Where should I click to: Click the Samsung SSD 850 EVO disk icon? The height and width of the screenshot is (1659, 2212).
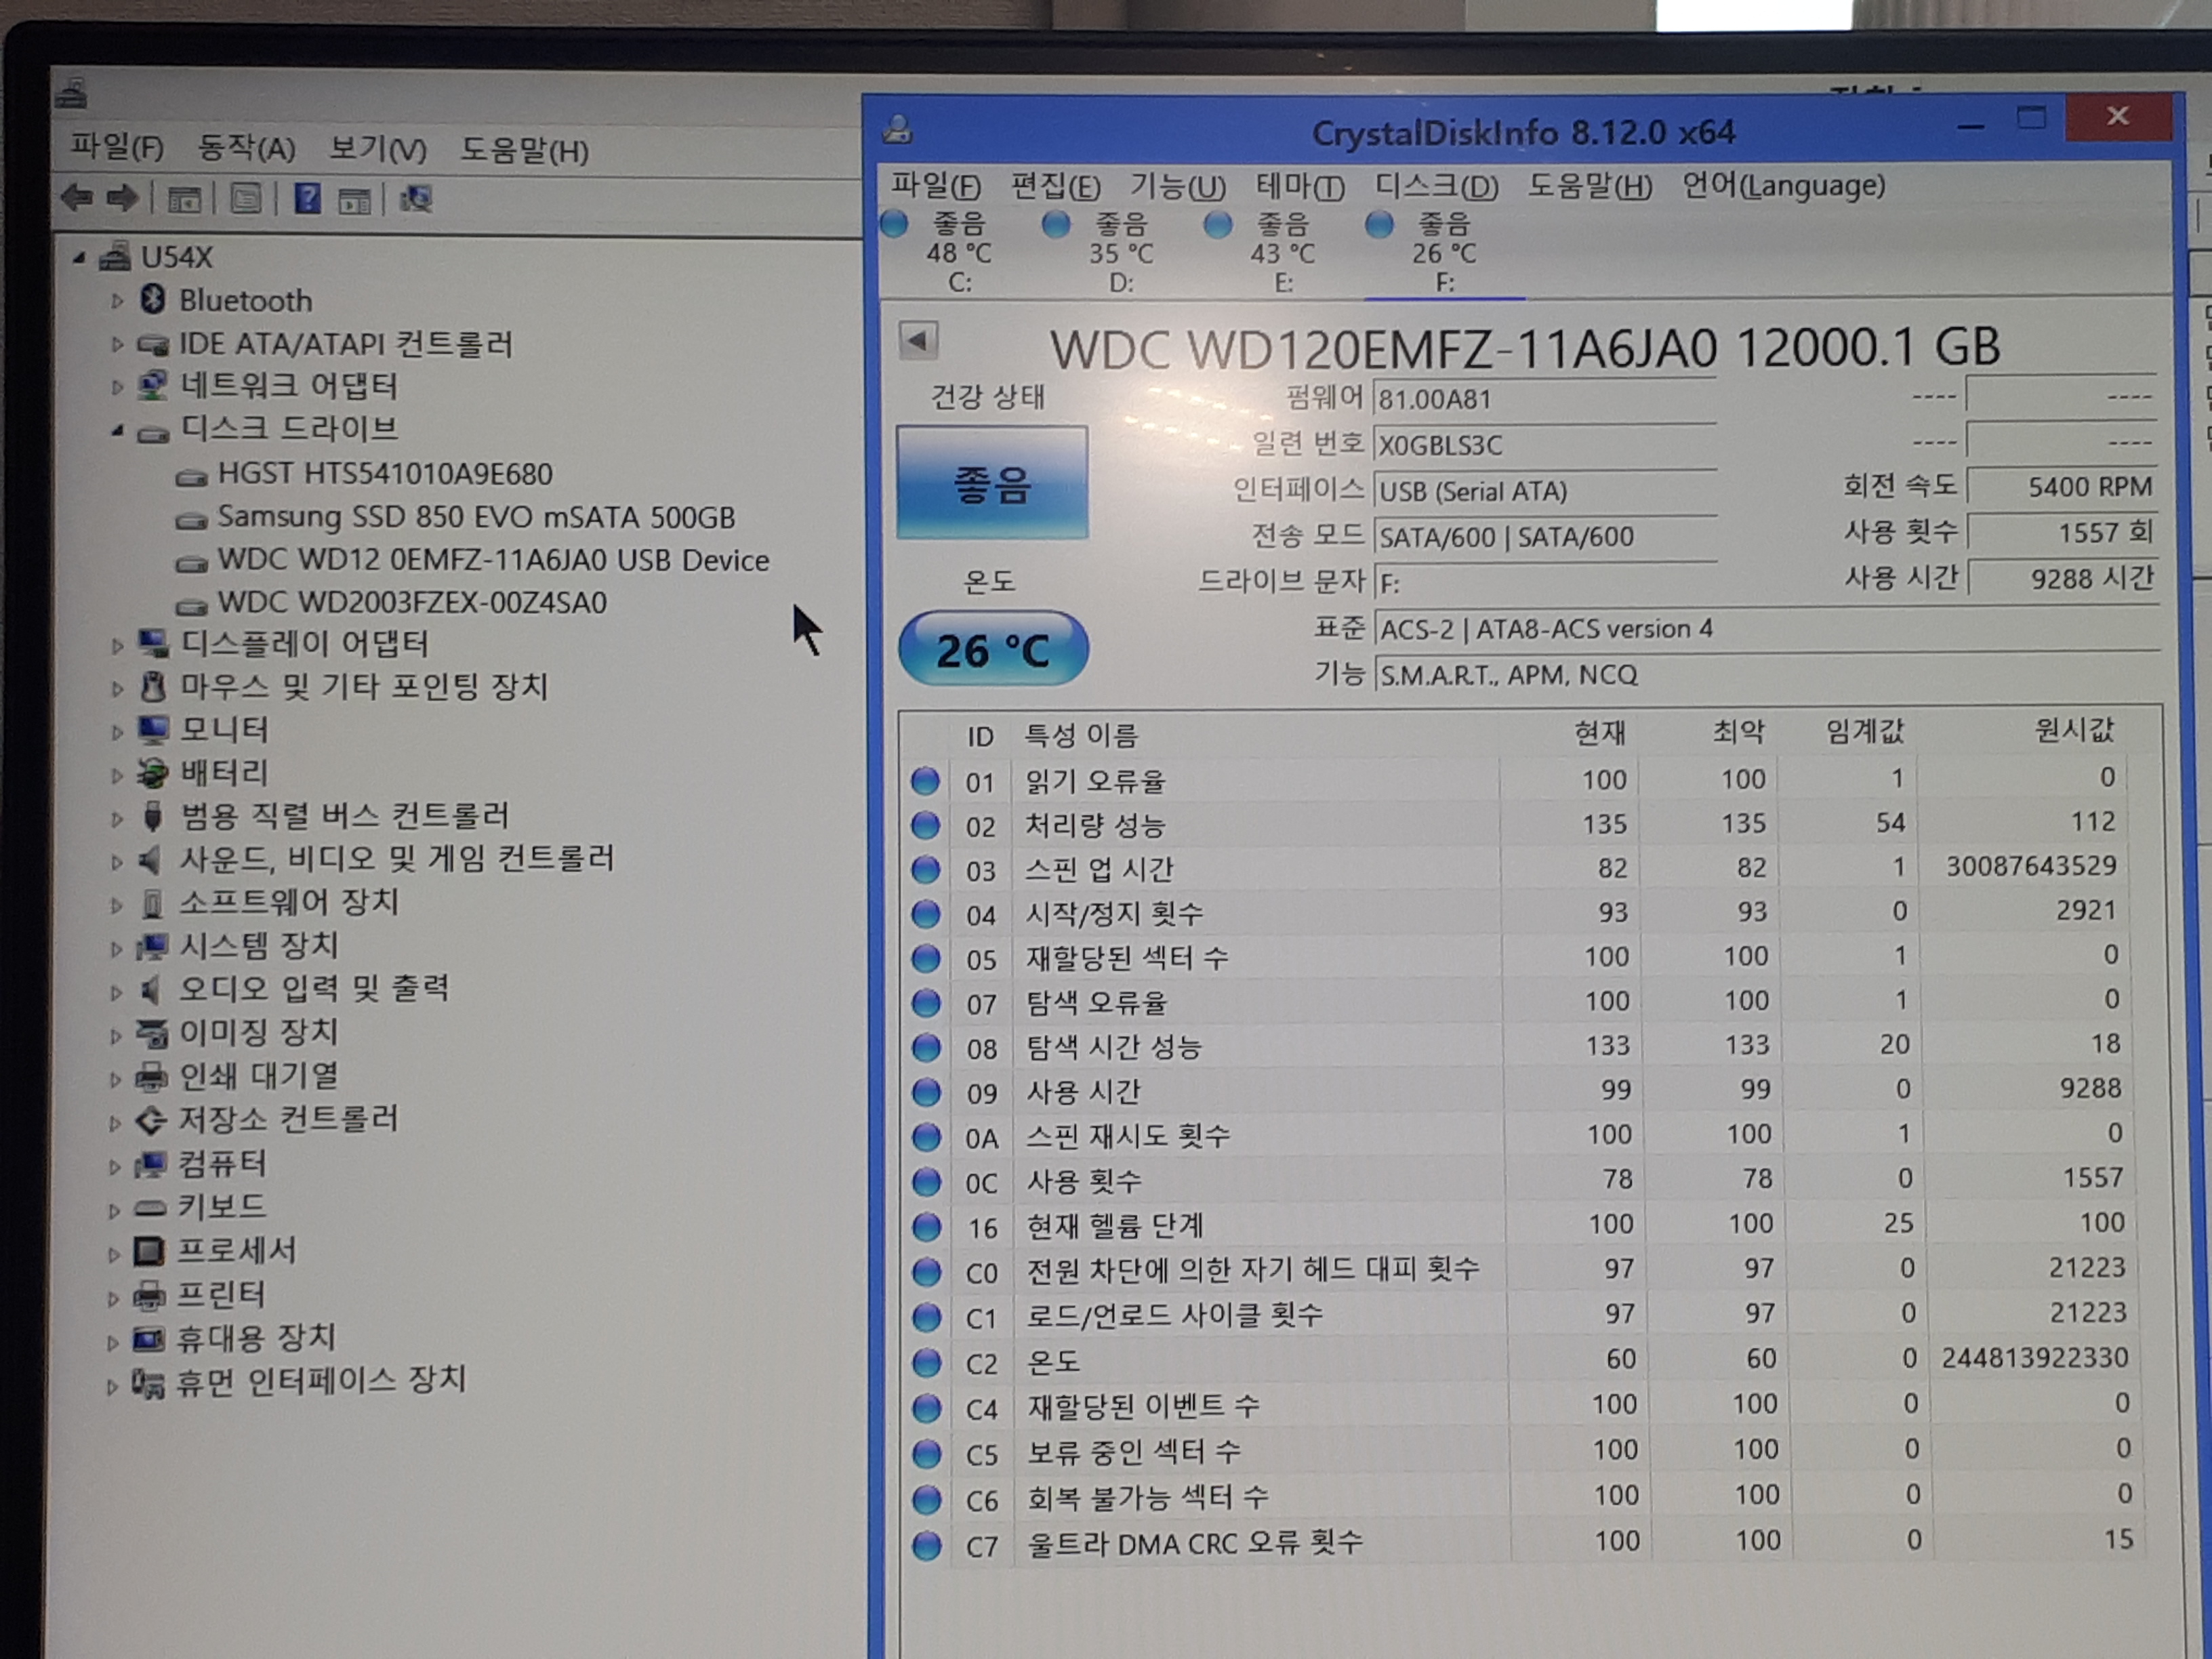pyautogui.click(x=191, y=520)
